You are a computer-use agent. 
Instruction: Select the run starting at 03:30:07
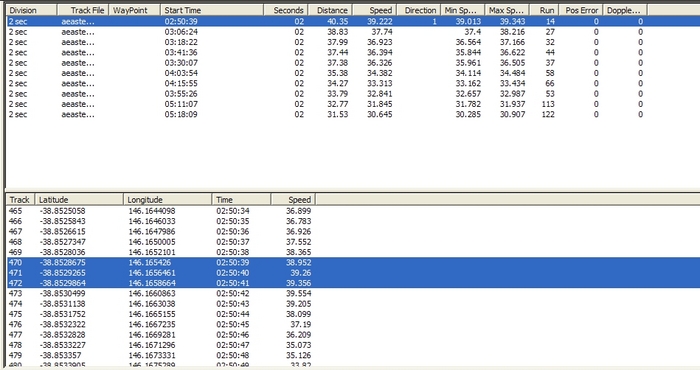(353, 62)
